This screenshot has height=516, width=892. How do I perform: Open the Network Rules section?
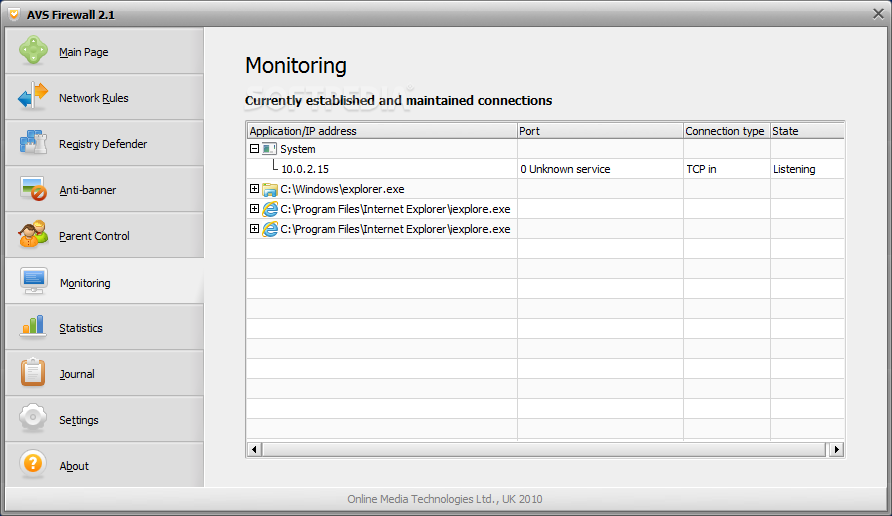[104, 97]
